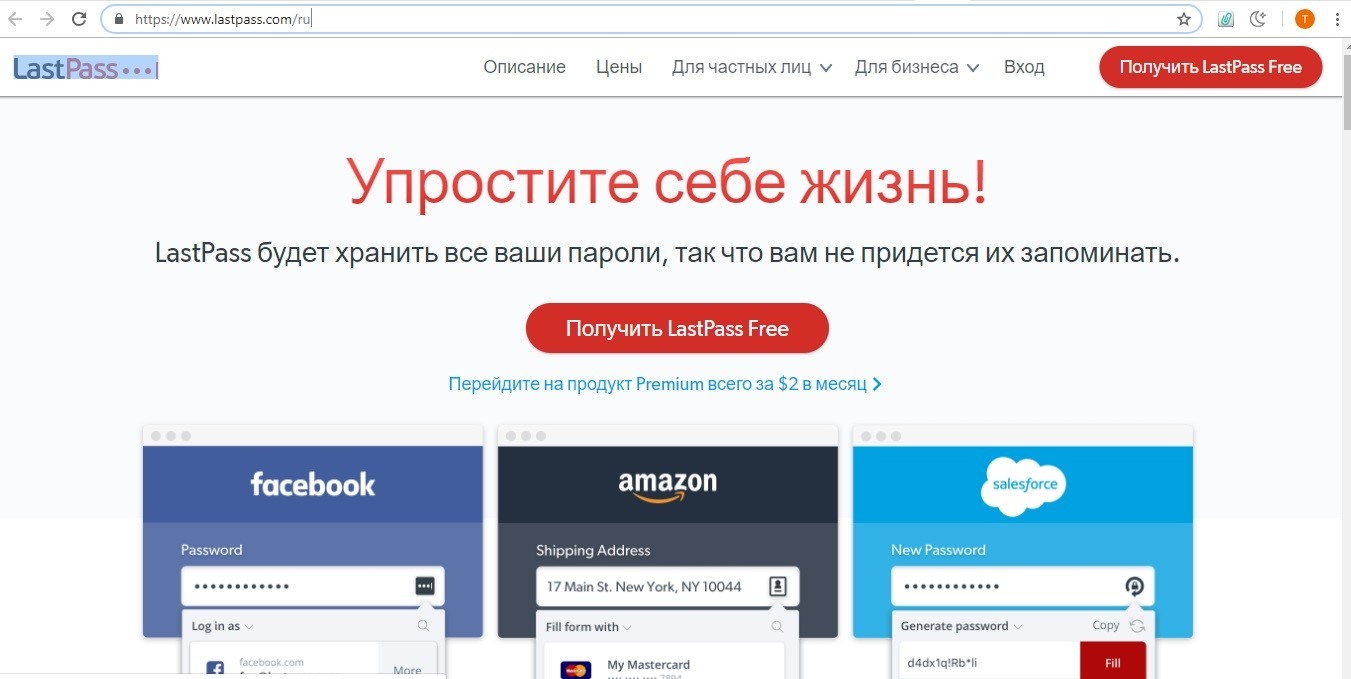
Task: Expand the Для частных лиц dropdown
Action: [752, 67]
